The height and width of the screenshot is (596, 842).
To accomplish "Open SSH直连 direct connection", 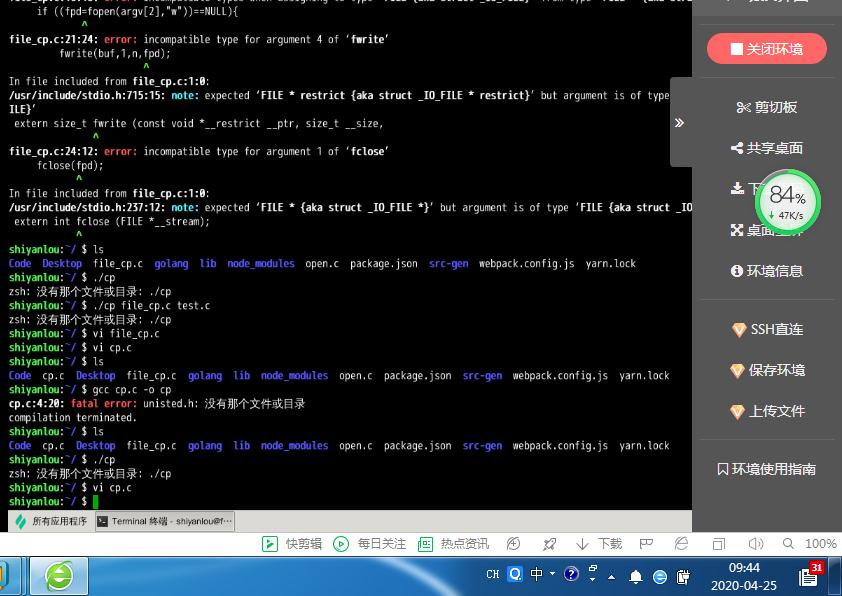I will (x=767, y=329).
